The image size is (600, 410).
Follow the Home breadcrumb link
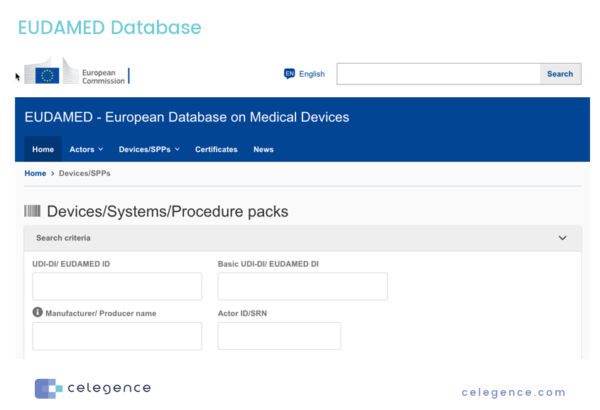(x=35, y=173)
